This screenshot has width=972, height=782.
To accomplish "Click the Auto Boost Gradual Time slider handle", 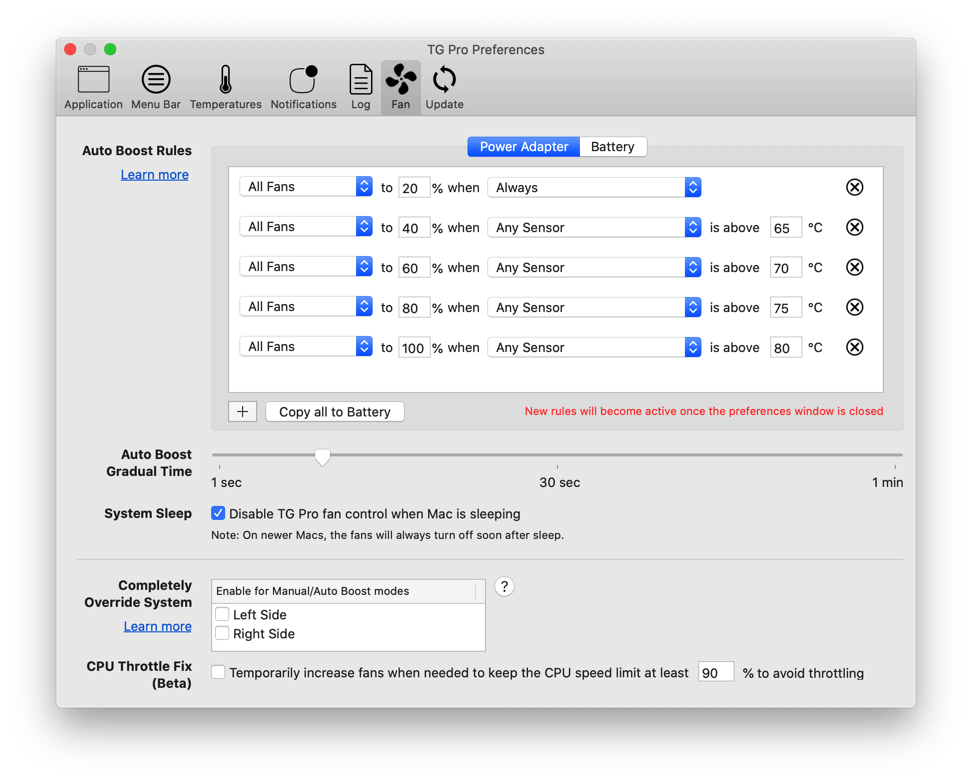I will (322, 457).
